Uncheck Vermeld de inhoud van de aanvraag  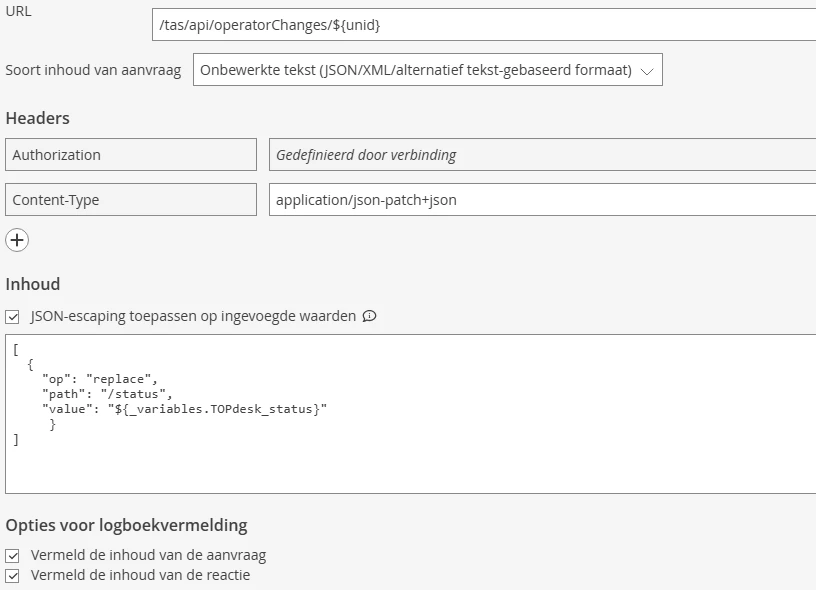coord(13,555)
